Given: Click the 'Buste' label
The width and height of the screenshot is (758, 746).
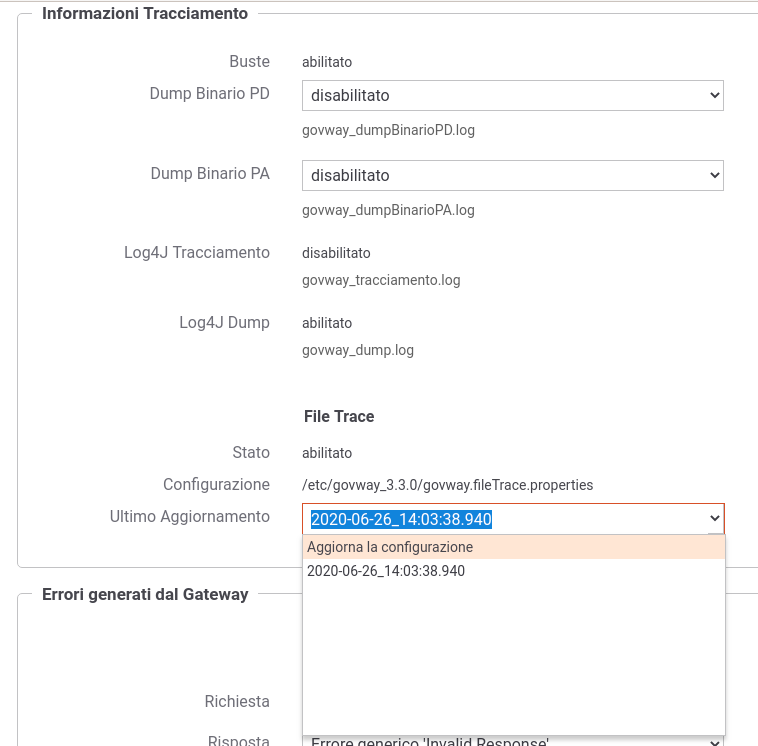Looking at the screenshot, I should [249, 61].
